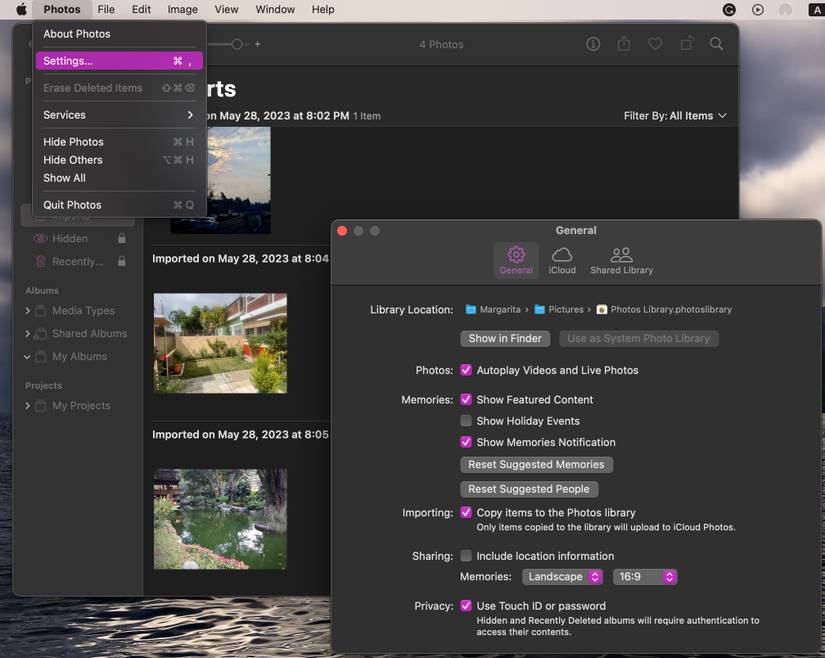Open Filter By: All Items dropdown
Viewport: 825px width, 658px height.
point(675,116)
